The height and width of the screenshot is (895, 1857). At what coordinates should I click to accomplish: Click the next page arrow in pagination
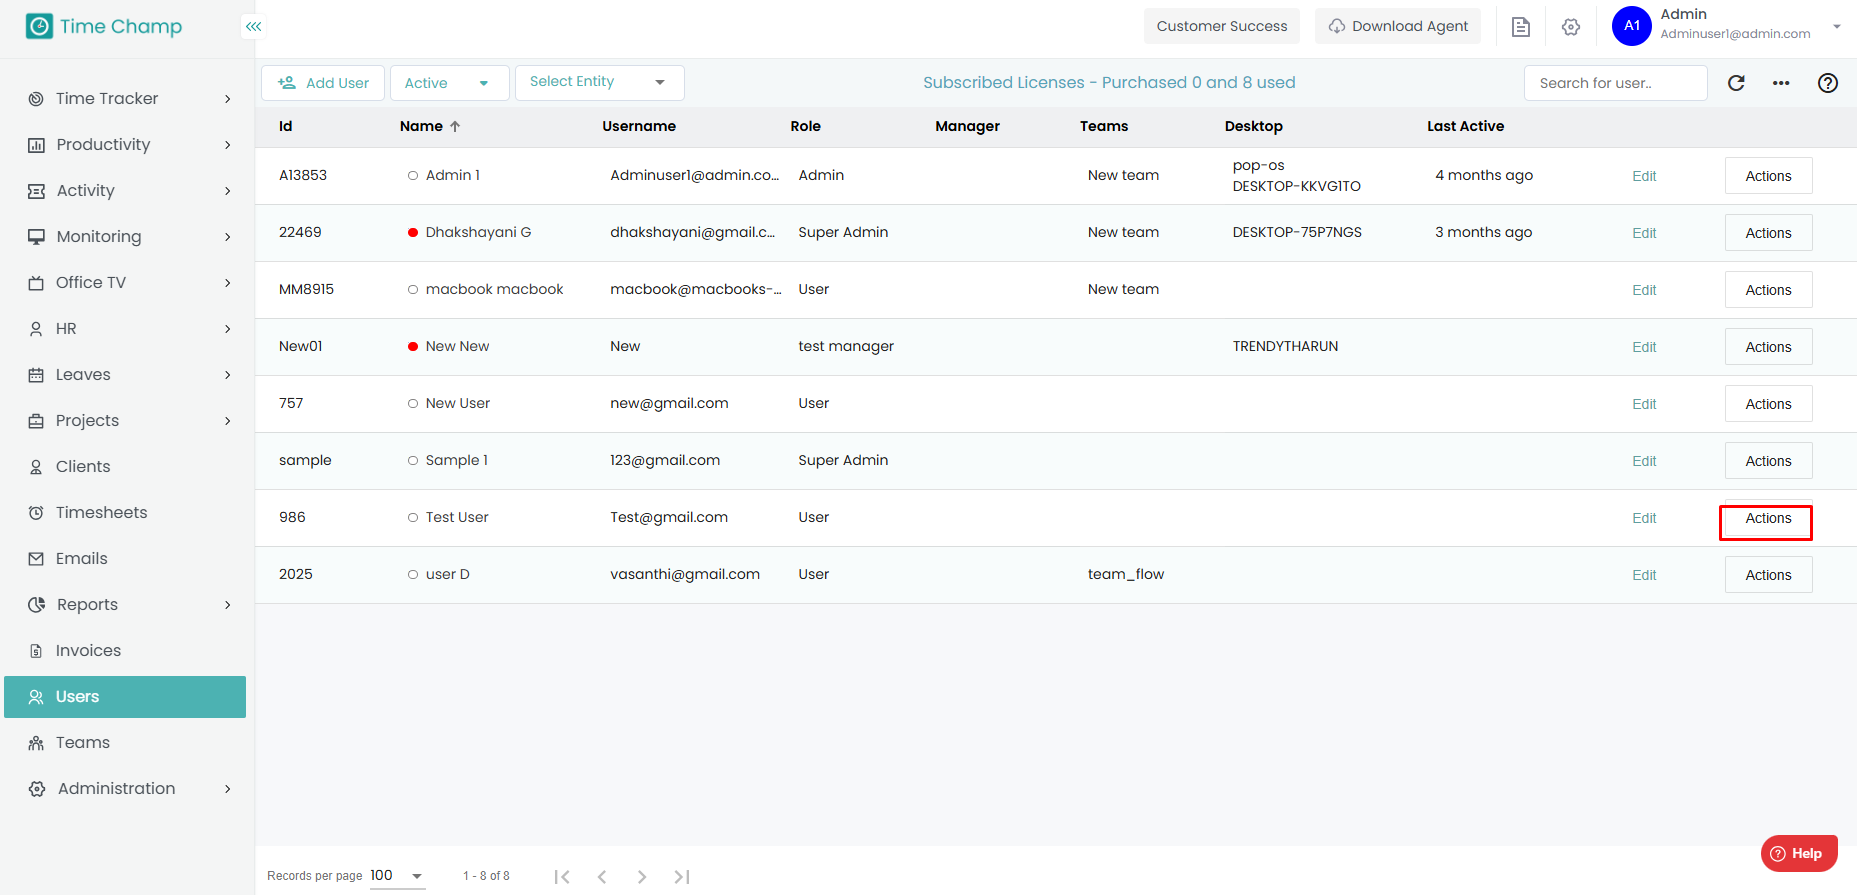[x=642, y=877]
